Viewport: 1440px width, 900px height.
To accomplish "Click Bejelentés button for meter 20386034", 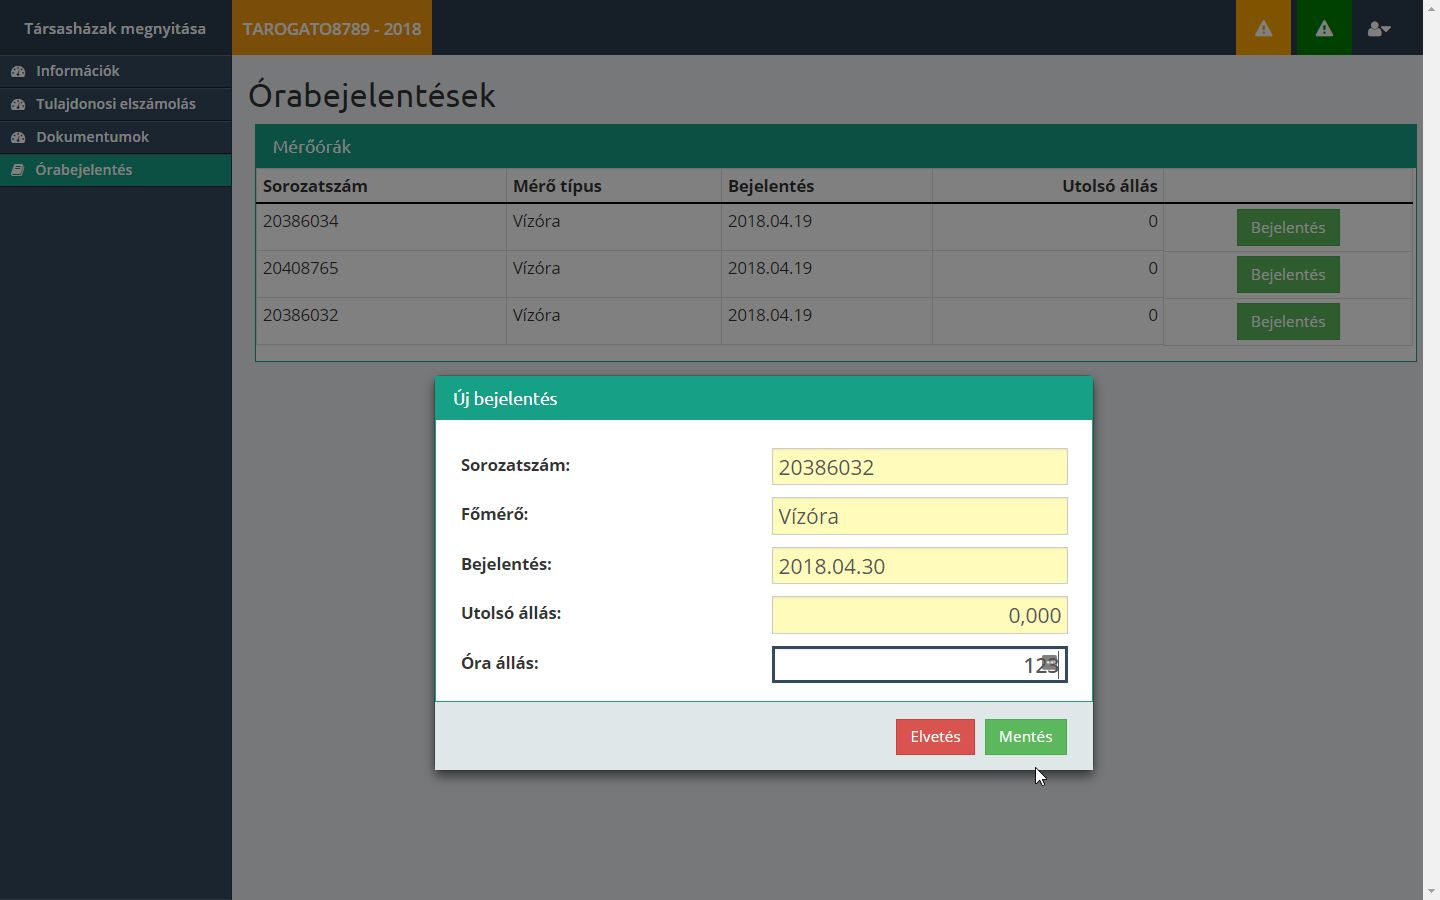I will tap(1287, 228).
